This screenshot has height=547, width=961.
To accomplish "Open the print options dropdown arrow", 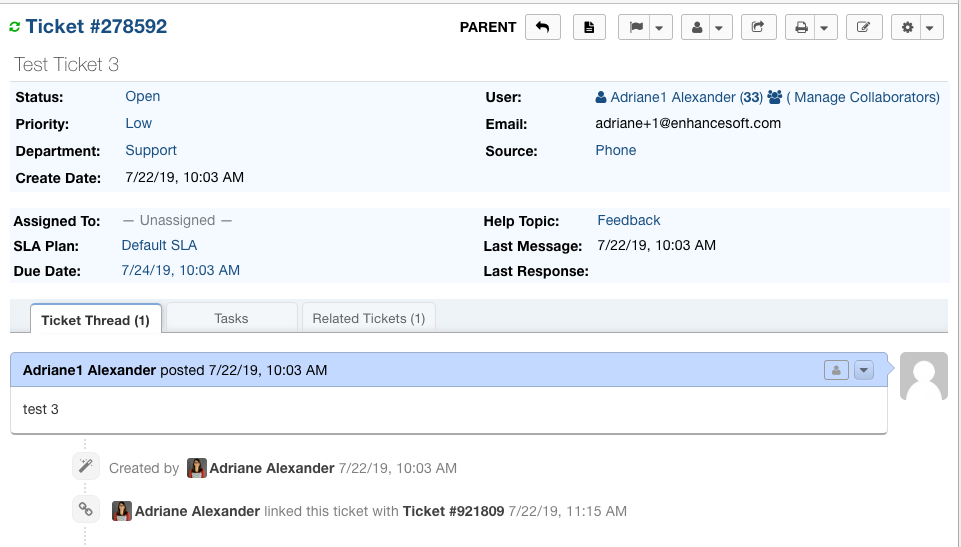I will pyautogui.click(x=825, y=28).
